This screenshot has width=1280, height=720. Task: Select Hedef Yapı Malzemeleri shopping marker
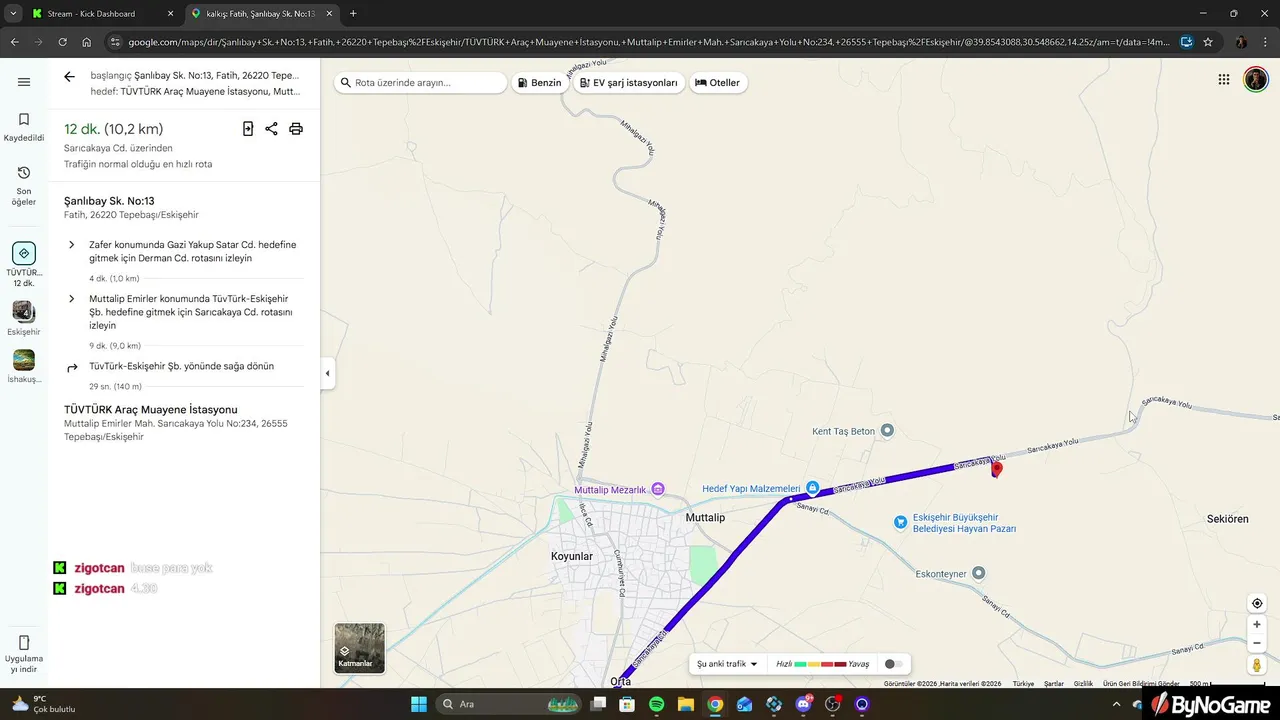click(813, 488)
